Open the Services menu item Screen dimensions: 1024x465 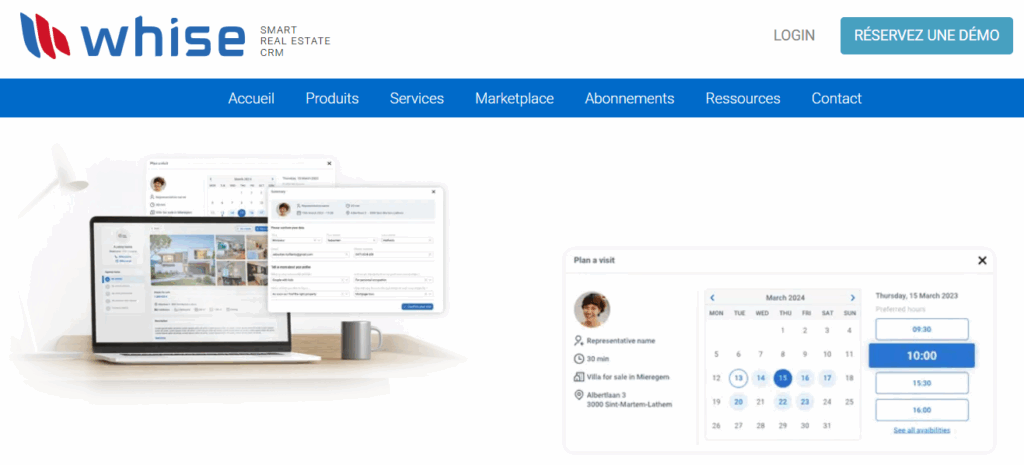coord(416,98)
